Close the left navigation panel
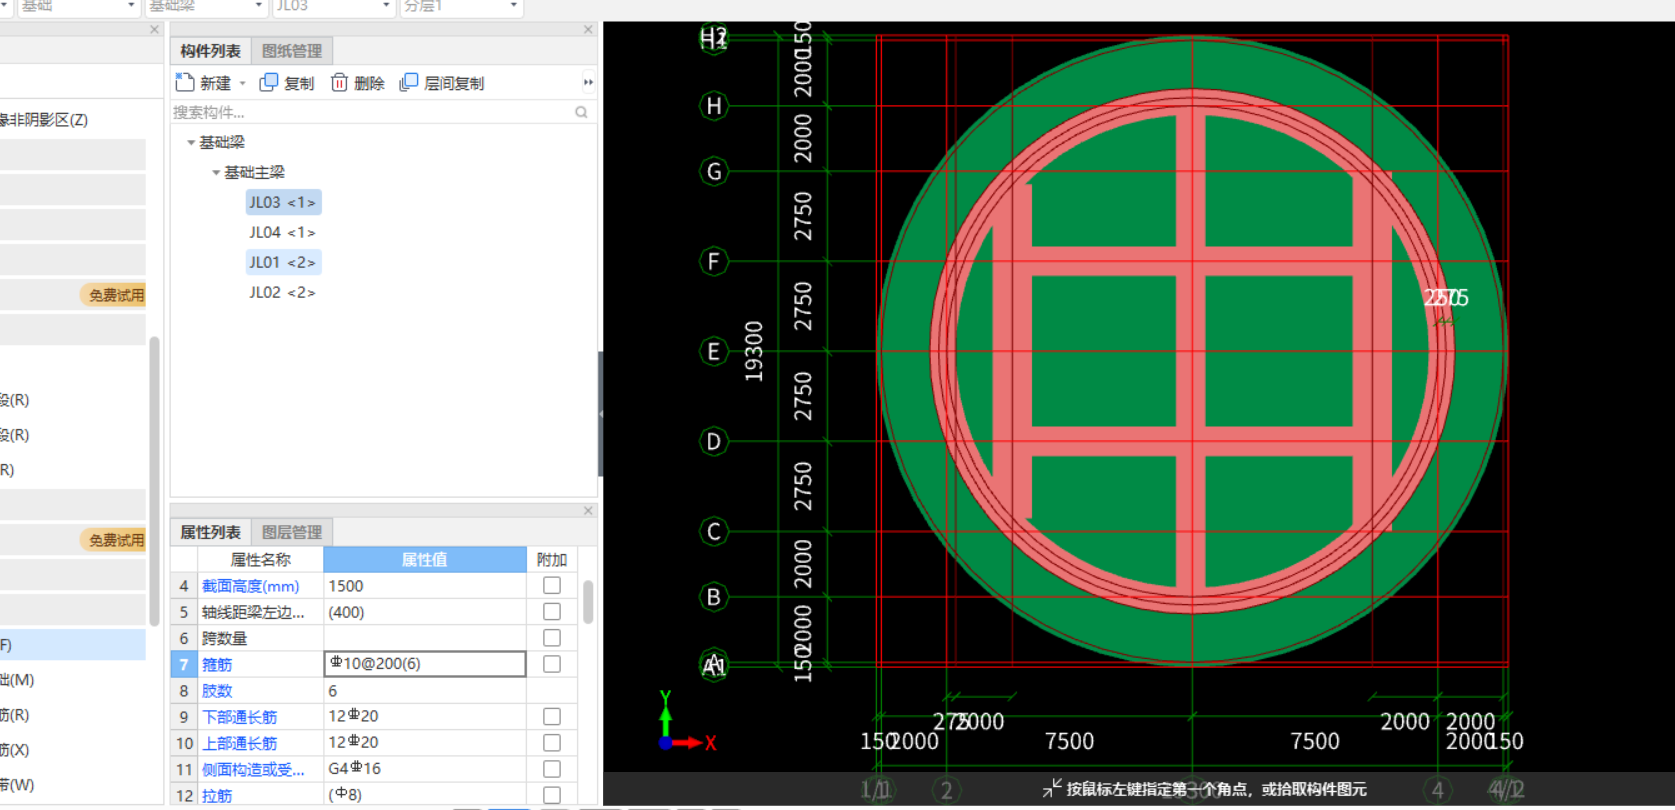The width and height of the screenshot is (1675, 810). pos(154,30)
